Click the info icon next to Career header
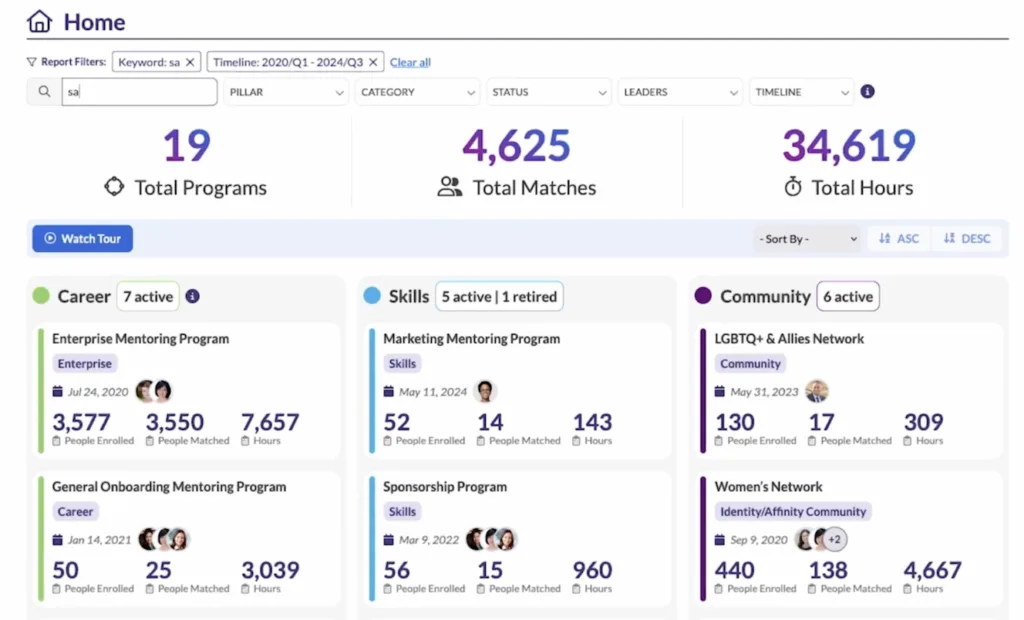 coord(193,296)
